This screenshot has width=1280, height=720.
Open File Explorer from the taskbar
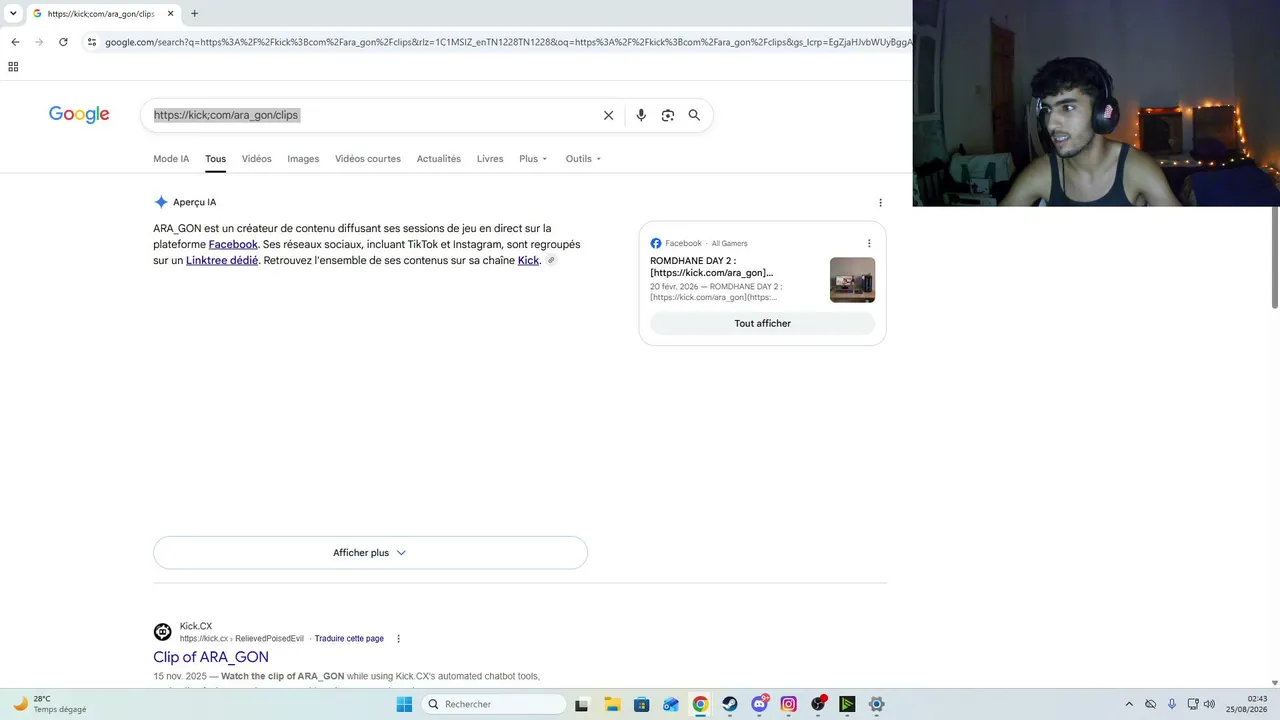coord(612,704)
